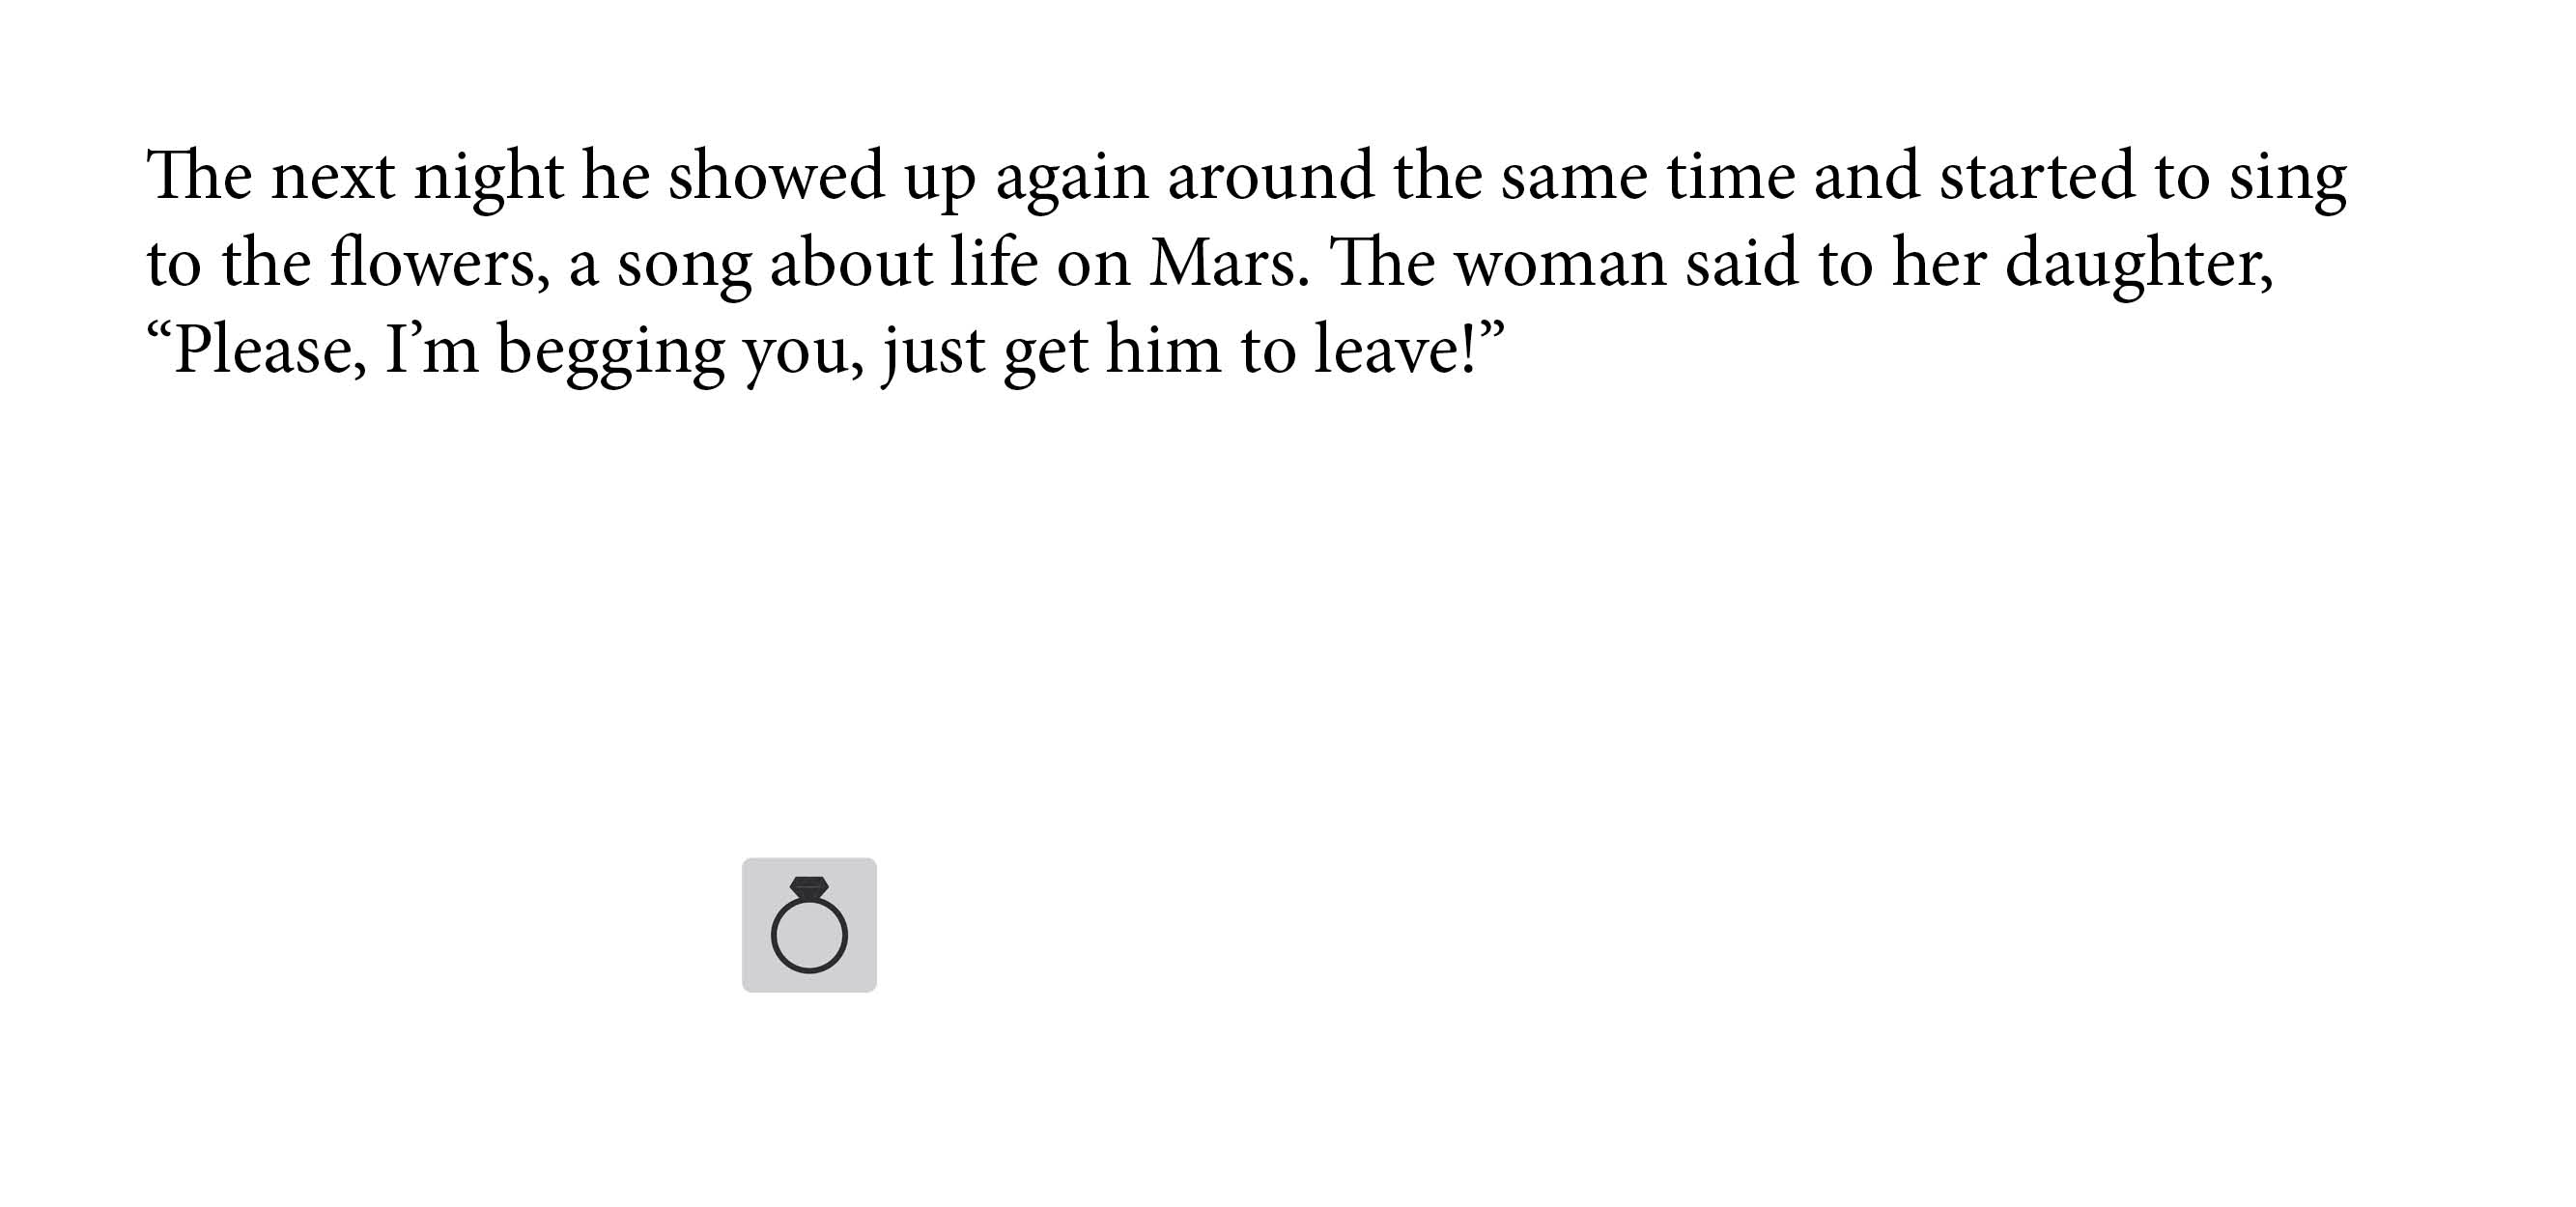2576x1207 pixels.
Task: Click the word "said" in the paragraph
Action: (x=1741, y=264)
